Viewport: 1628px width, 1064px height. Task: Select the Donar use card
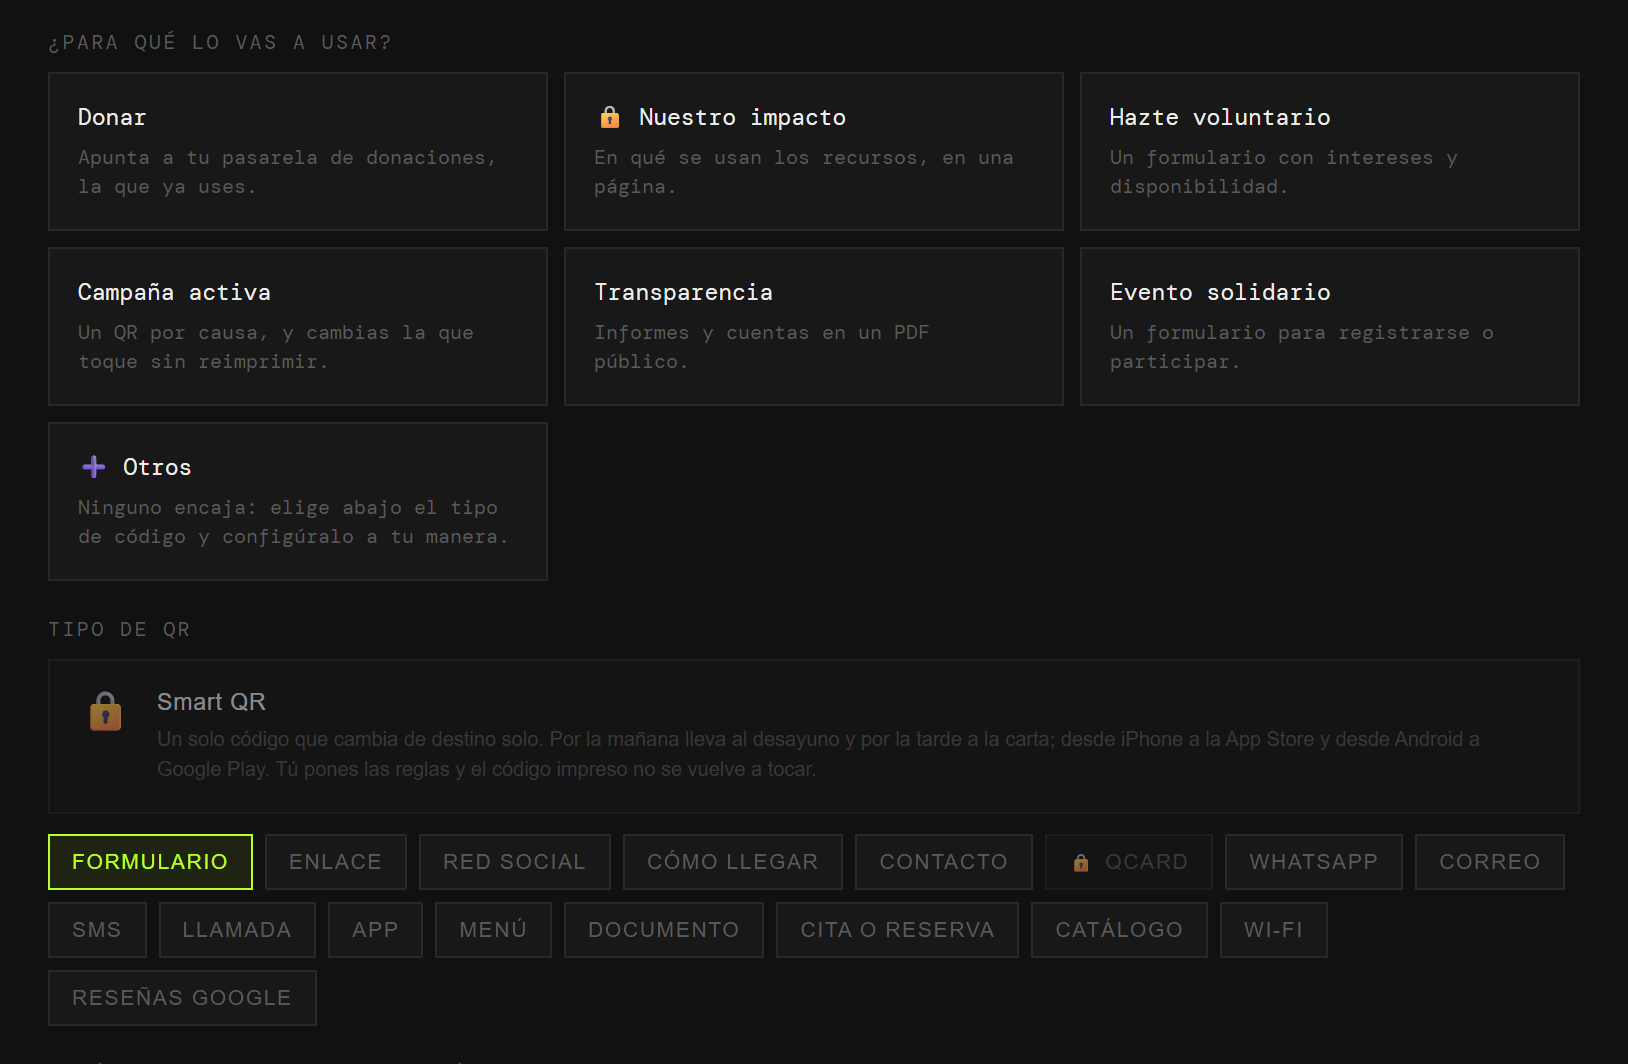[x=298, y=151]
